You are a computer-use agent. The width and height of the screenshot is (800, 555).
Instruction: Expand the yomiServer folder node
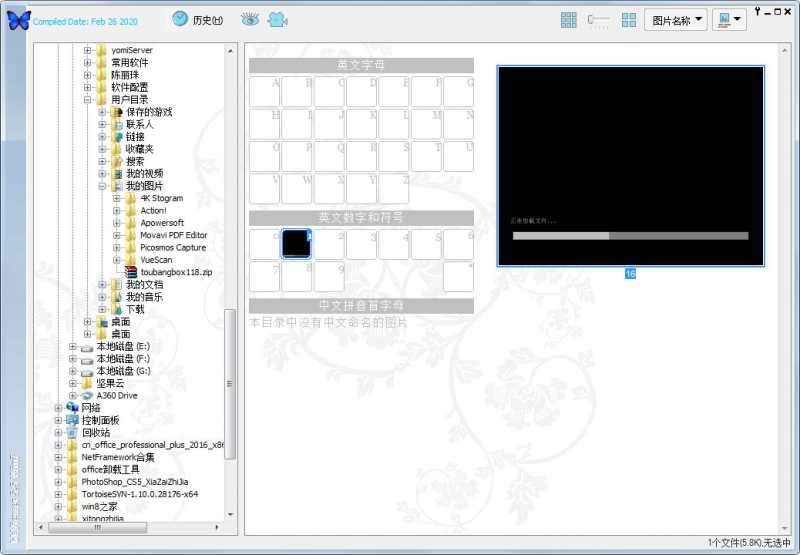(x=87, y=50)
